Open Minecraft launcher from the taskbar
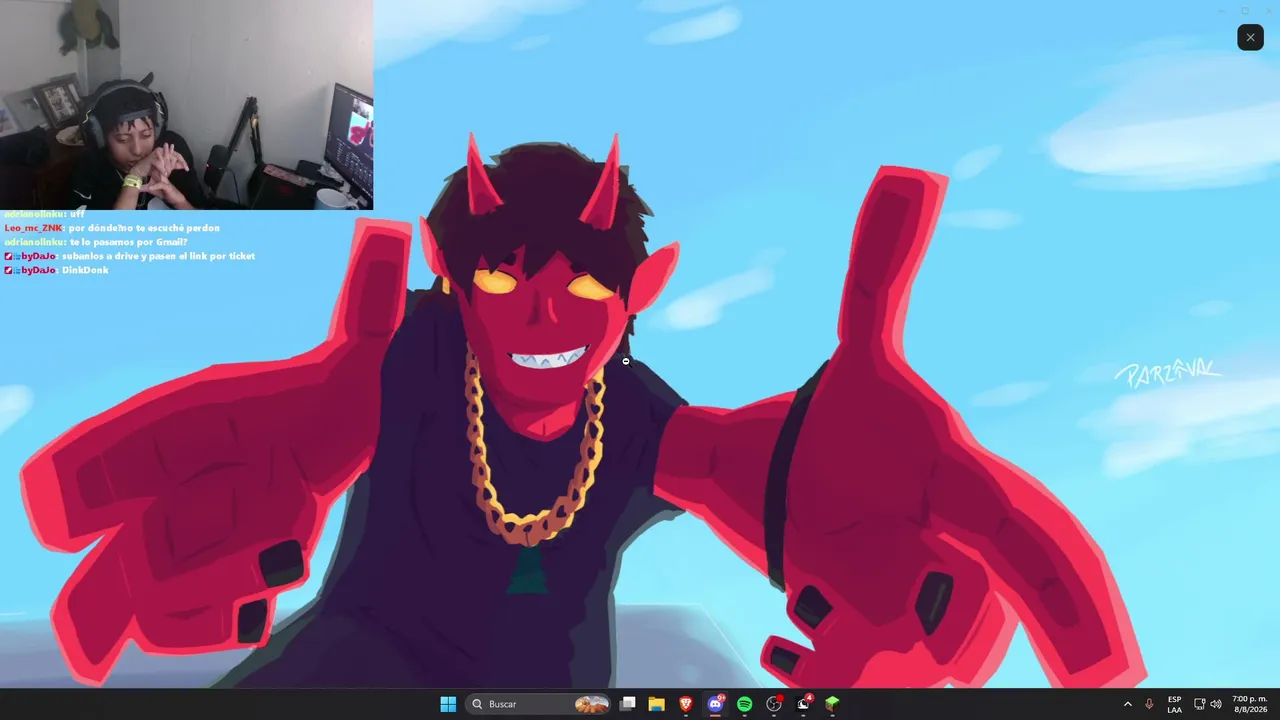The width and height of the screenshot is (1280, 720). [x=832, y=704]
